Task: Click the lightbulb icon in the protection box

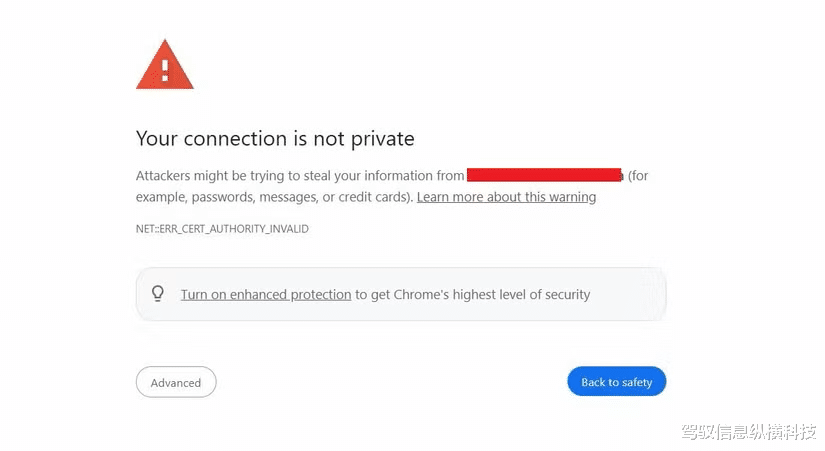Action: 158,294
